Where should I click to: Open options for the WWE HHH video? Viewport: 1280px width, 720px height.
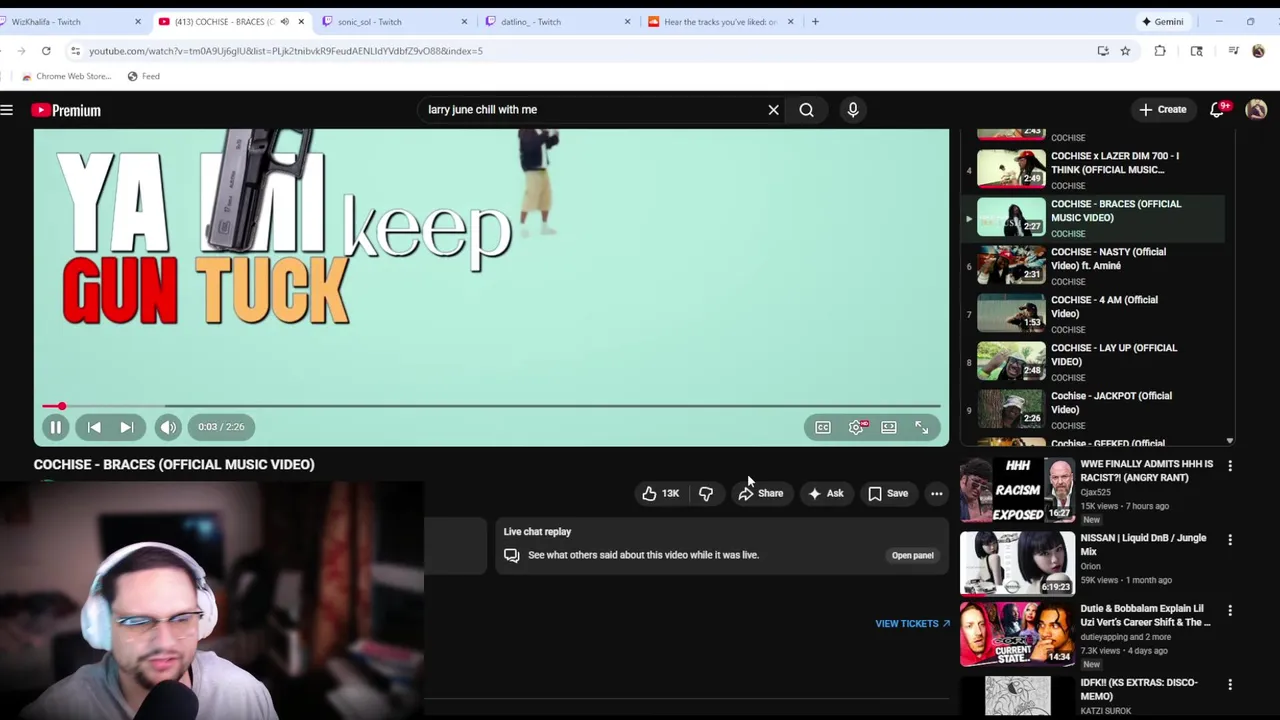[x=1230, y=466]
